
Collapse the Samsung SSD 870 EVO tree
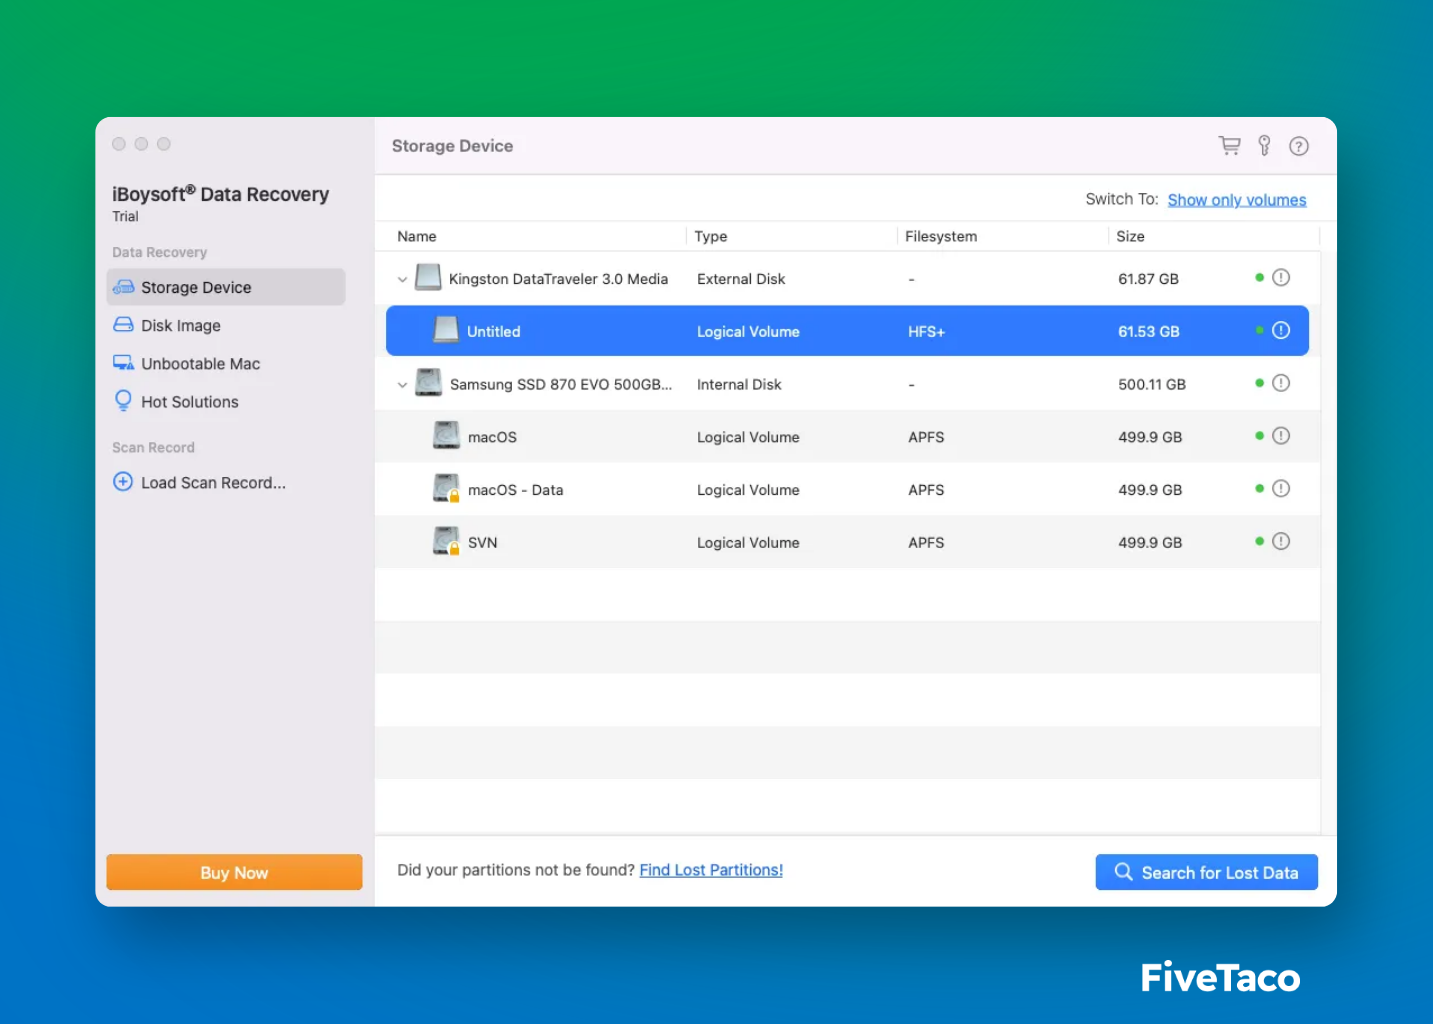(402, 385)
